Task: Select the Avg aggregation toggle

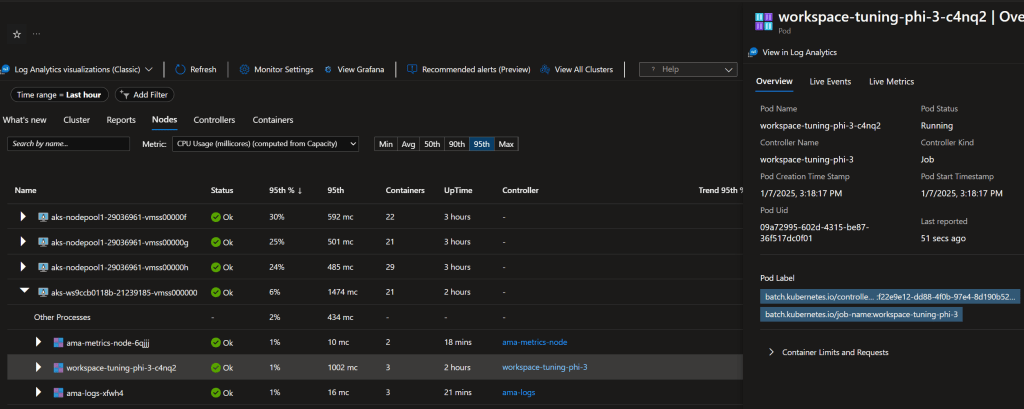Action: click(408, 144)
